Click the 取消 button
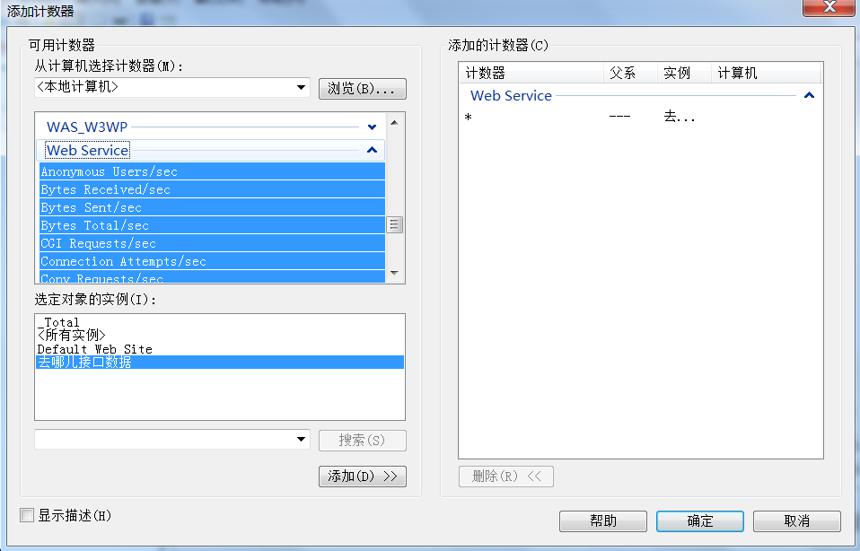Image resolution: width=860 pixels, height=551 pixels. coord(796,521)
